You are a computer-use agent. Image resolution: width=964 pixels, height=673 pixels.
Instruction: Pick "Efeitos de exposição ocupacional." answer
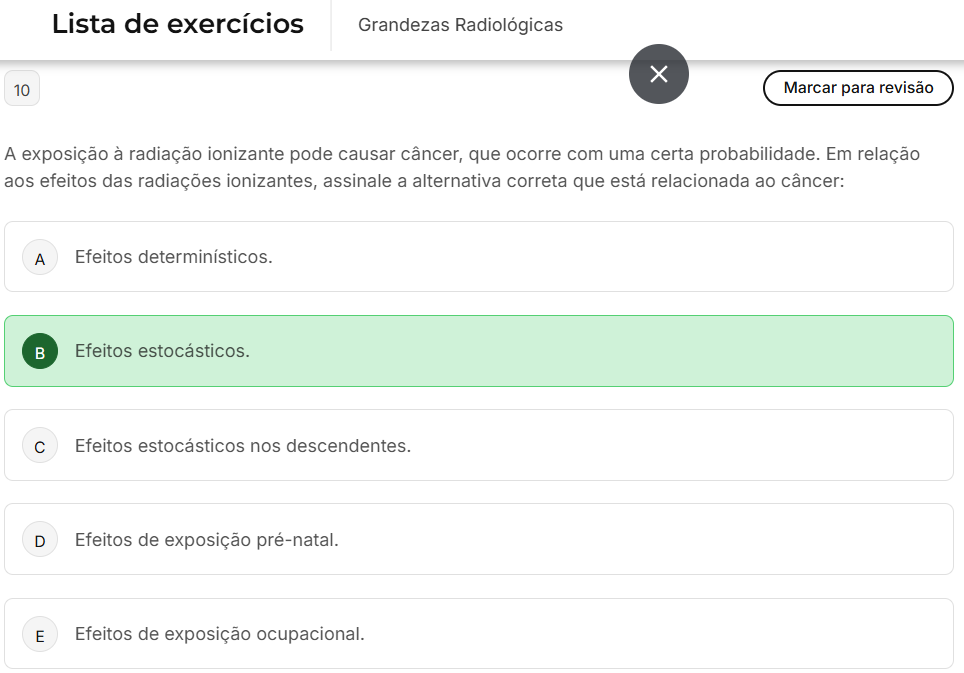coord(220,633)
